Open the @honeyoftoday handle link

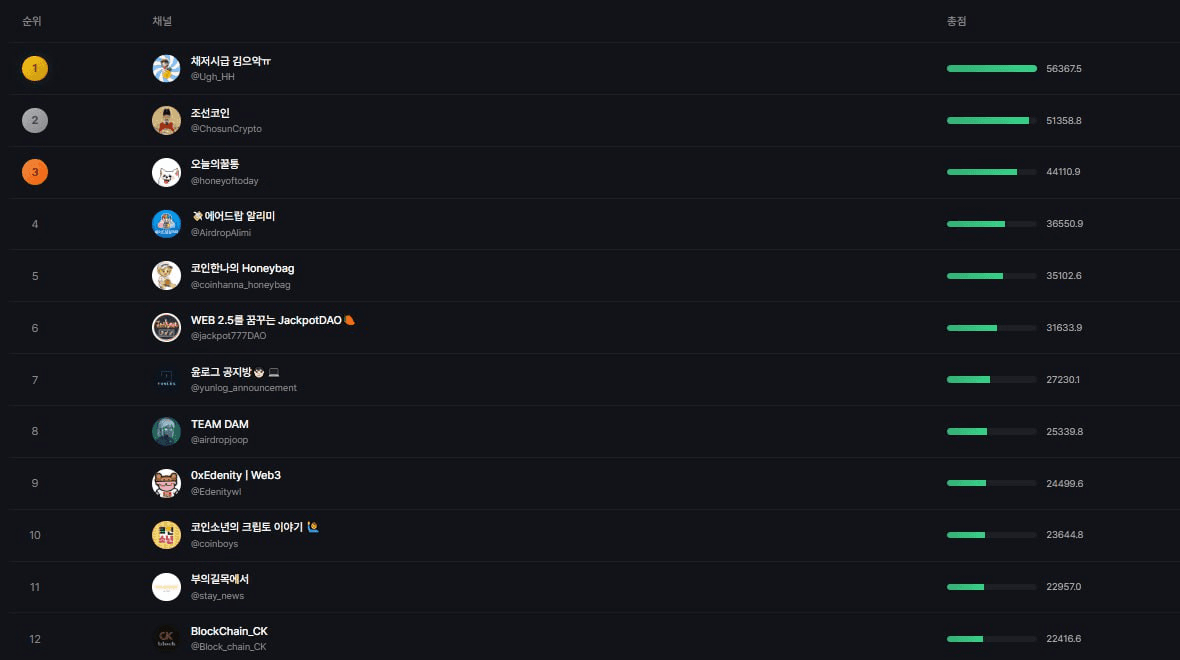coord(224,181)
